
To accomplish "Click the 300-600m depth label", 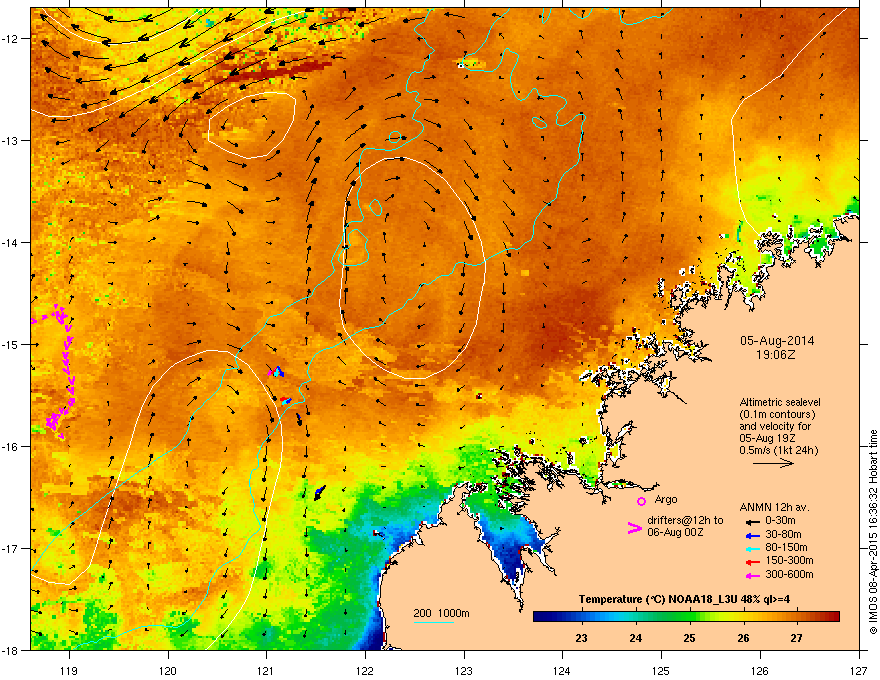I will click(x=789, y=575).
